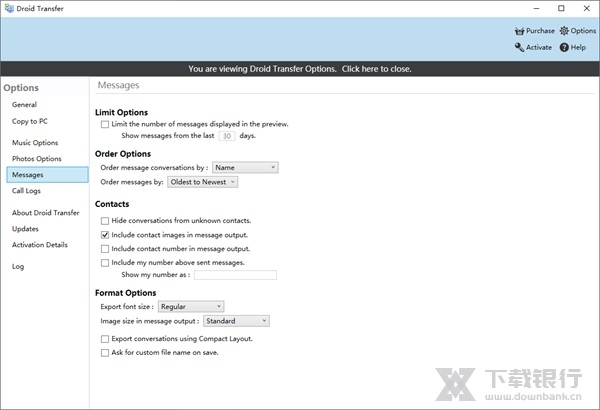Screen dimensions: 600x410
Task: Click the days number input field
Action: pyautogui.click(x=227, y=136)
